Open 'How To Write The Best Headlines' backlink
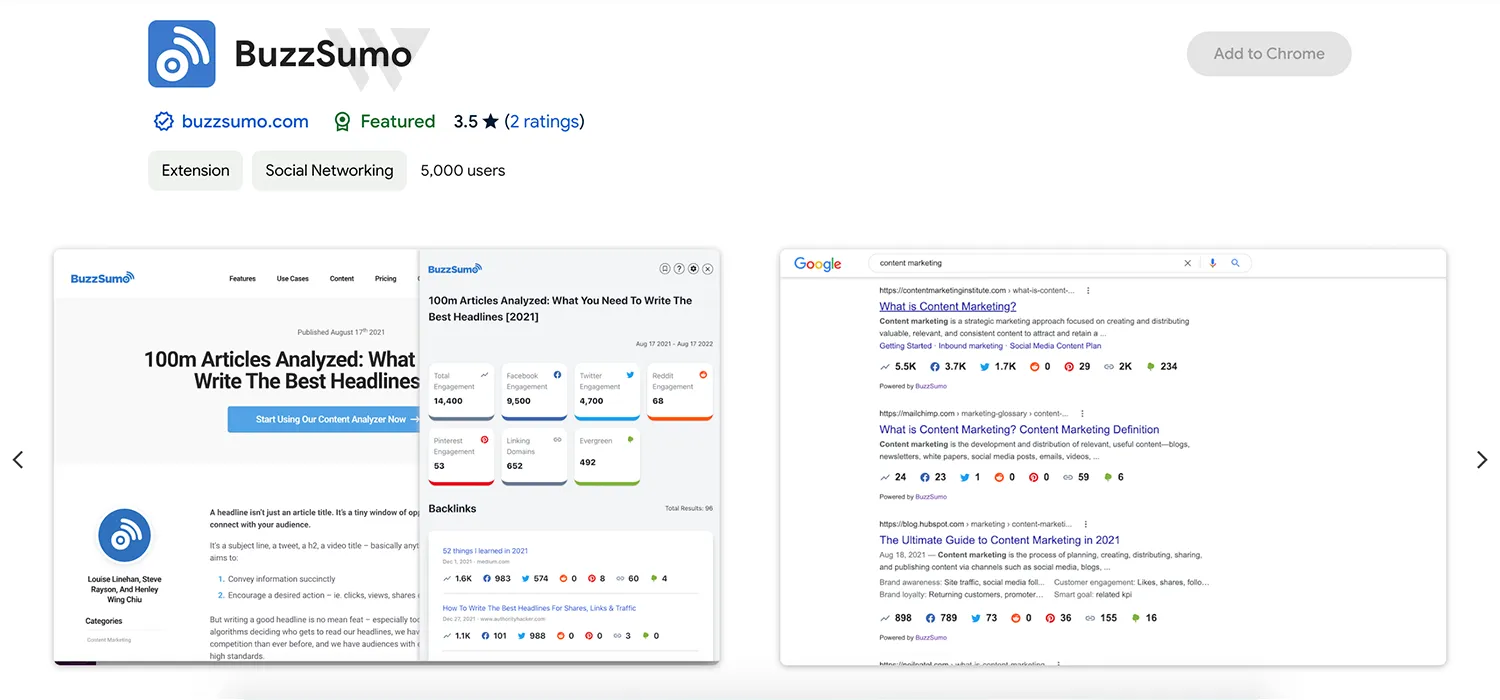Image resolution: width=1500 pixels, height=700 pixels. coord(539,608)
